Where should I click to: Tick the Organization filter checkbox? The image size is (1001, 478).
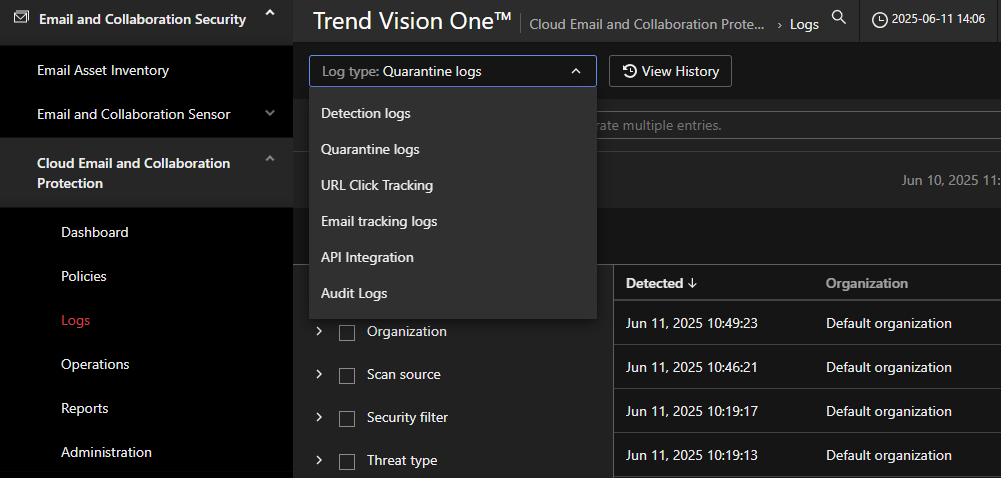point(347,332)
